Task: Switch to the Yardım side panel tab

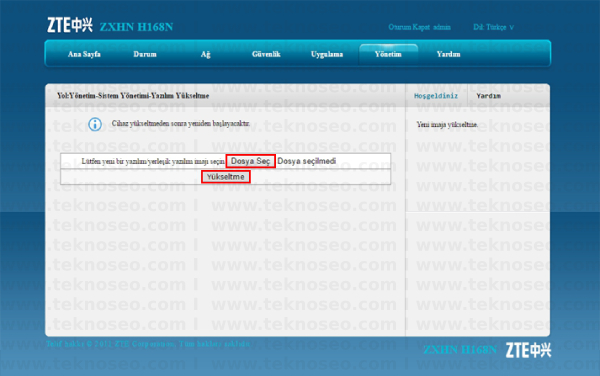Action: click(489, 96)
